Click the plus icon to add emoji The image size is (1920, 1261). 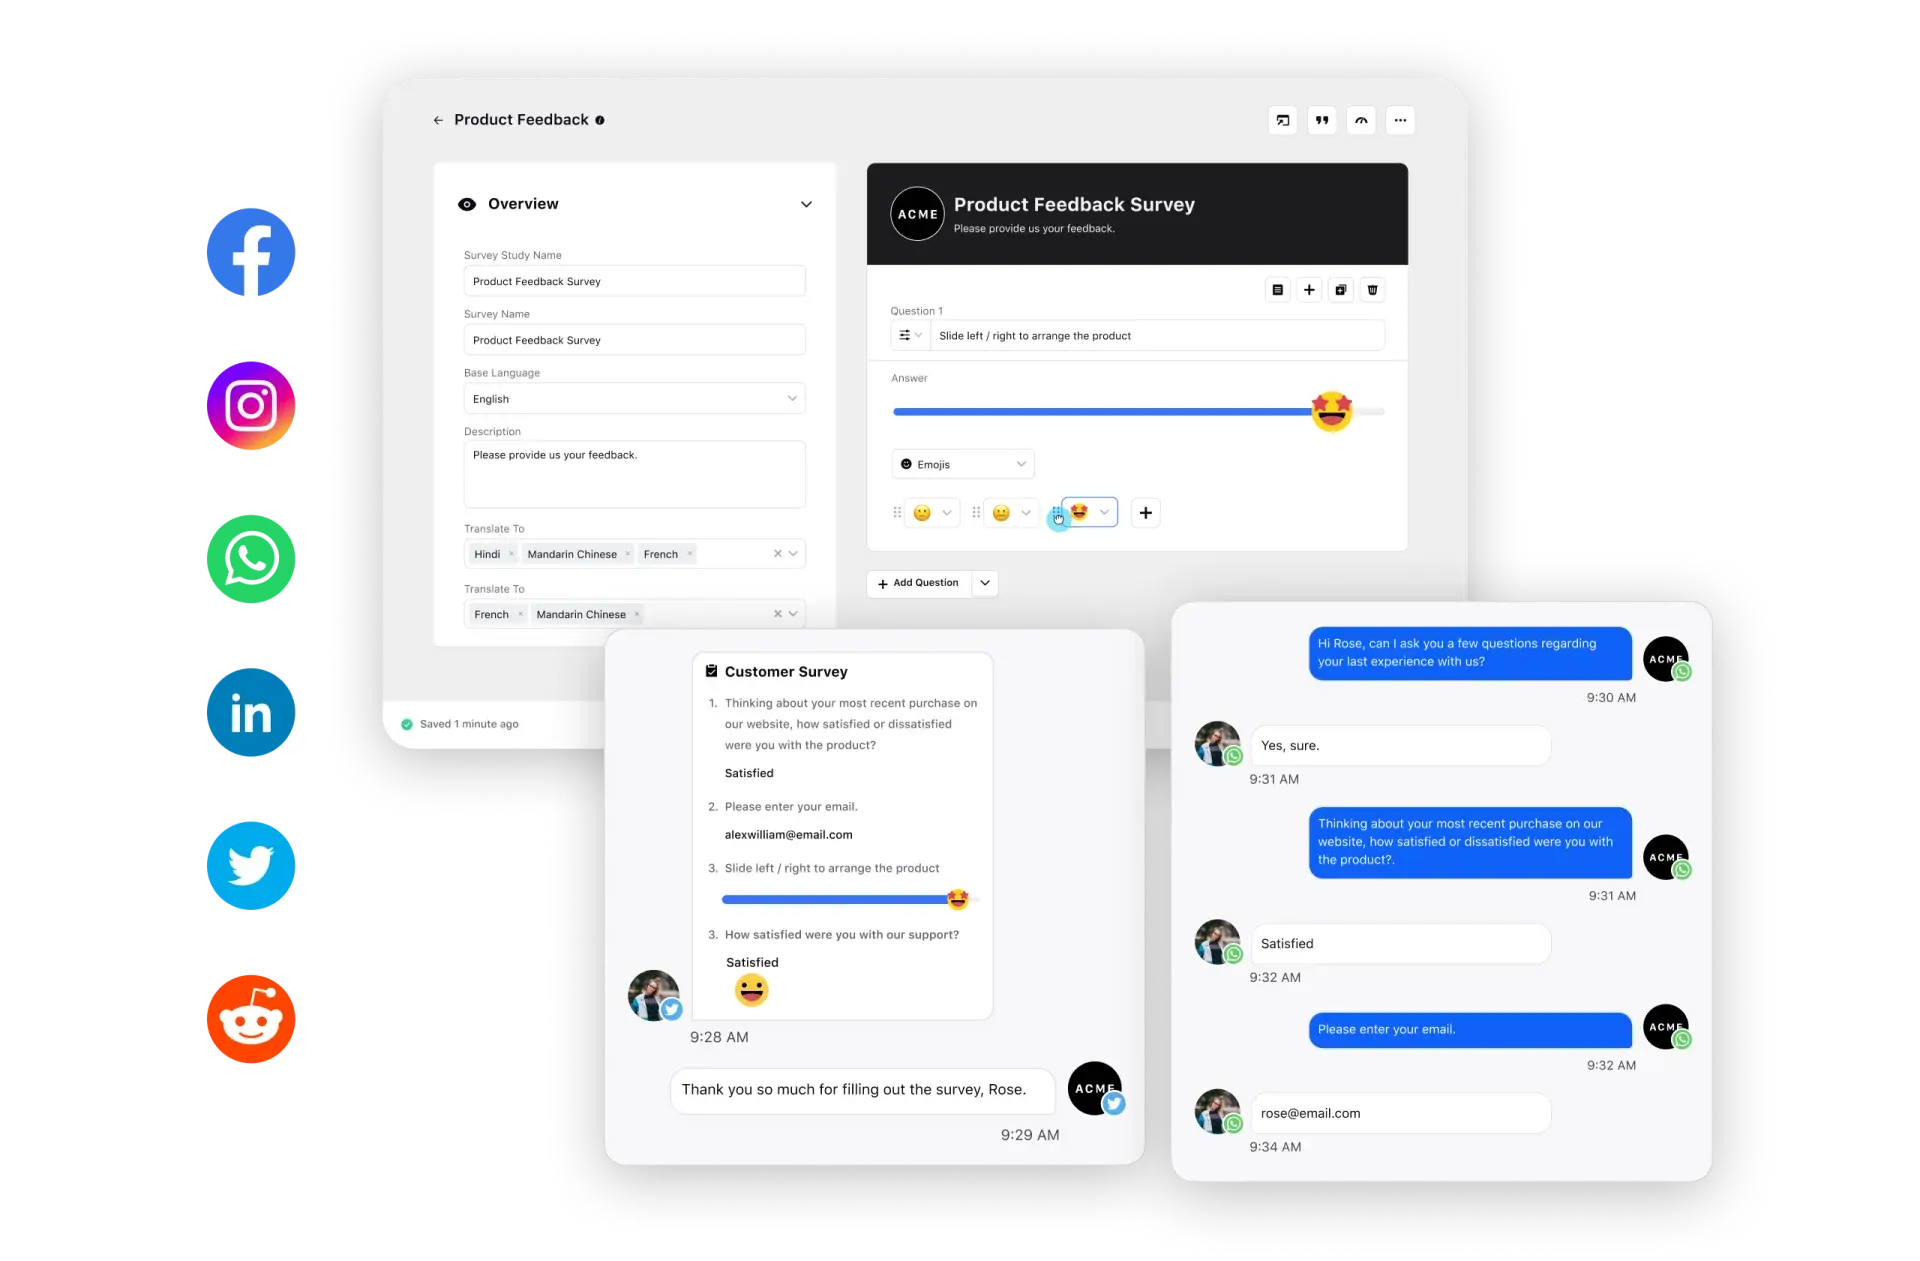(1146, 512)
